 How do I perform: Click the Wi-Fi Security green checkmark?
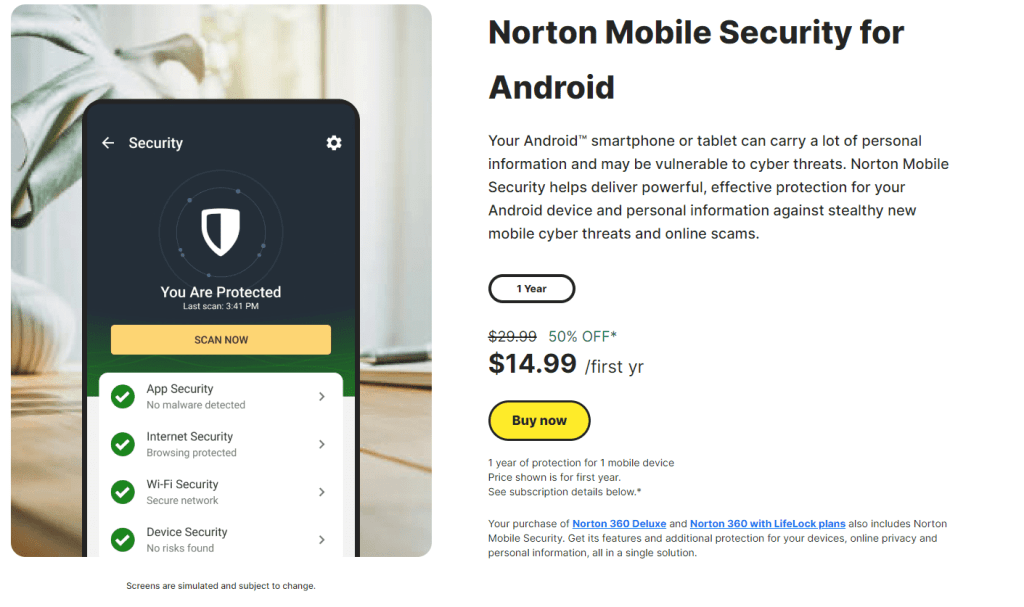click(x=123, y=492)
